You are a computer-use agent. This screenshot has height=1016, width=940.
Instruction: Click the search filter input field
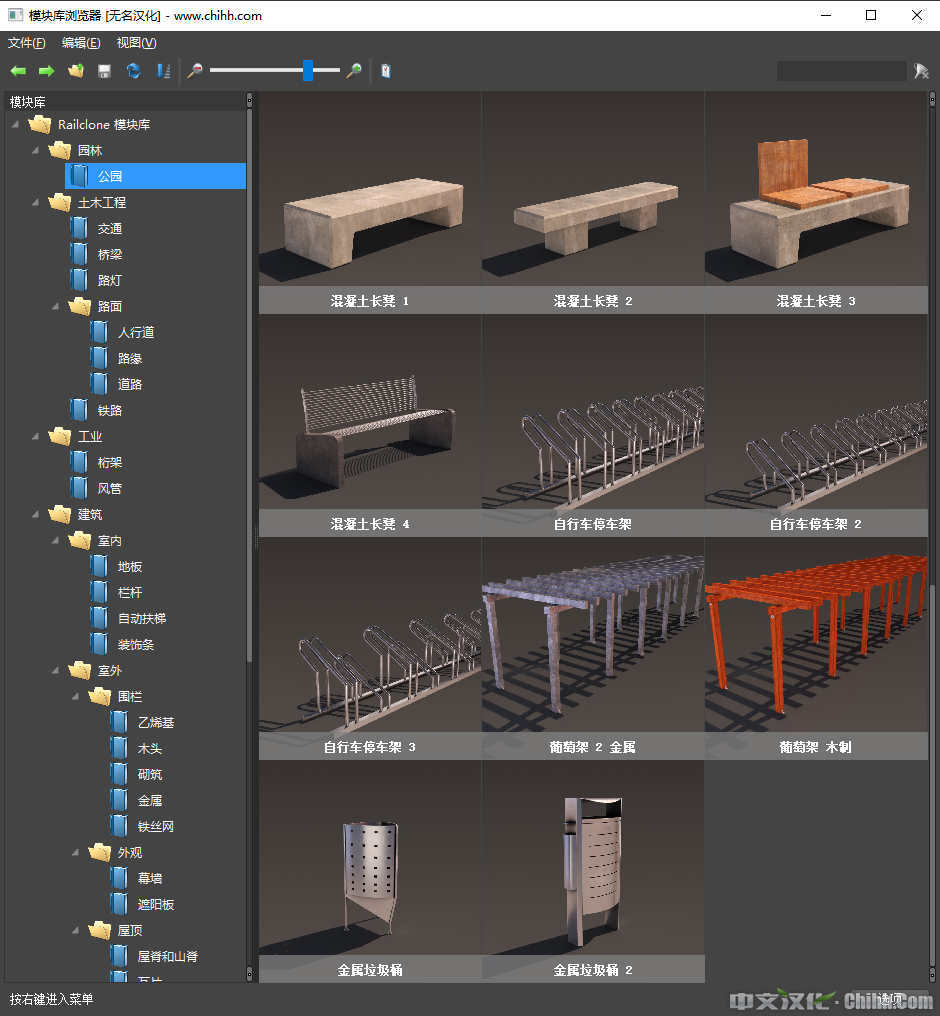pos(841,71)
